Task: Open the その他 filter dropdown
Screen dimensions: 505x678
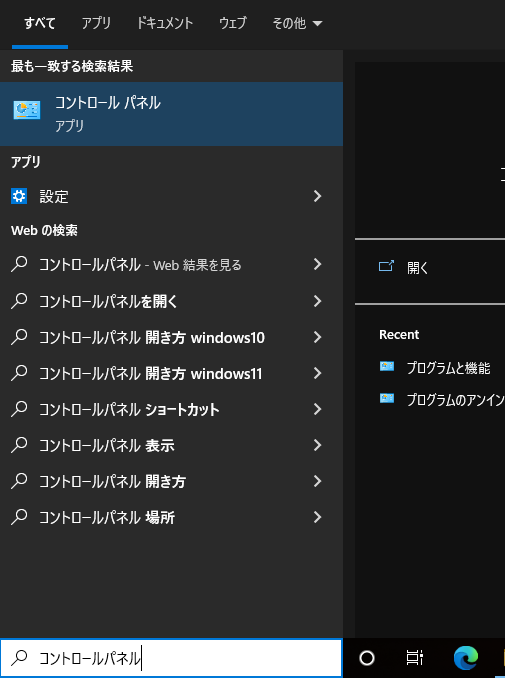Action: pos(297,23)
